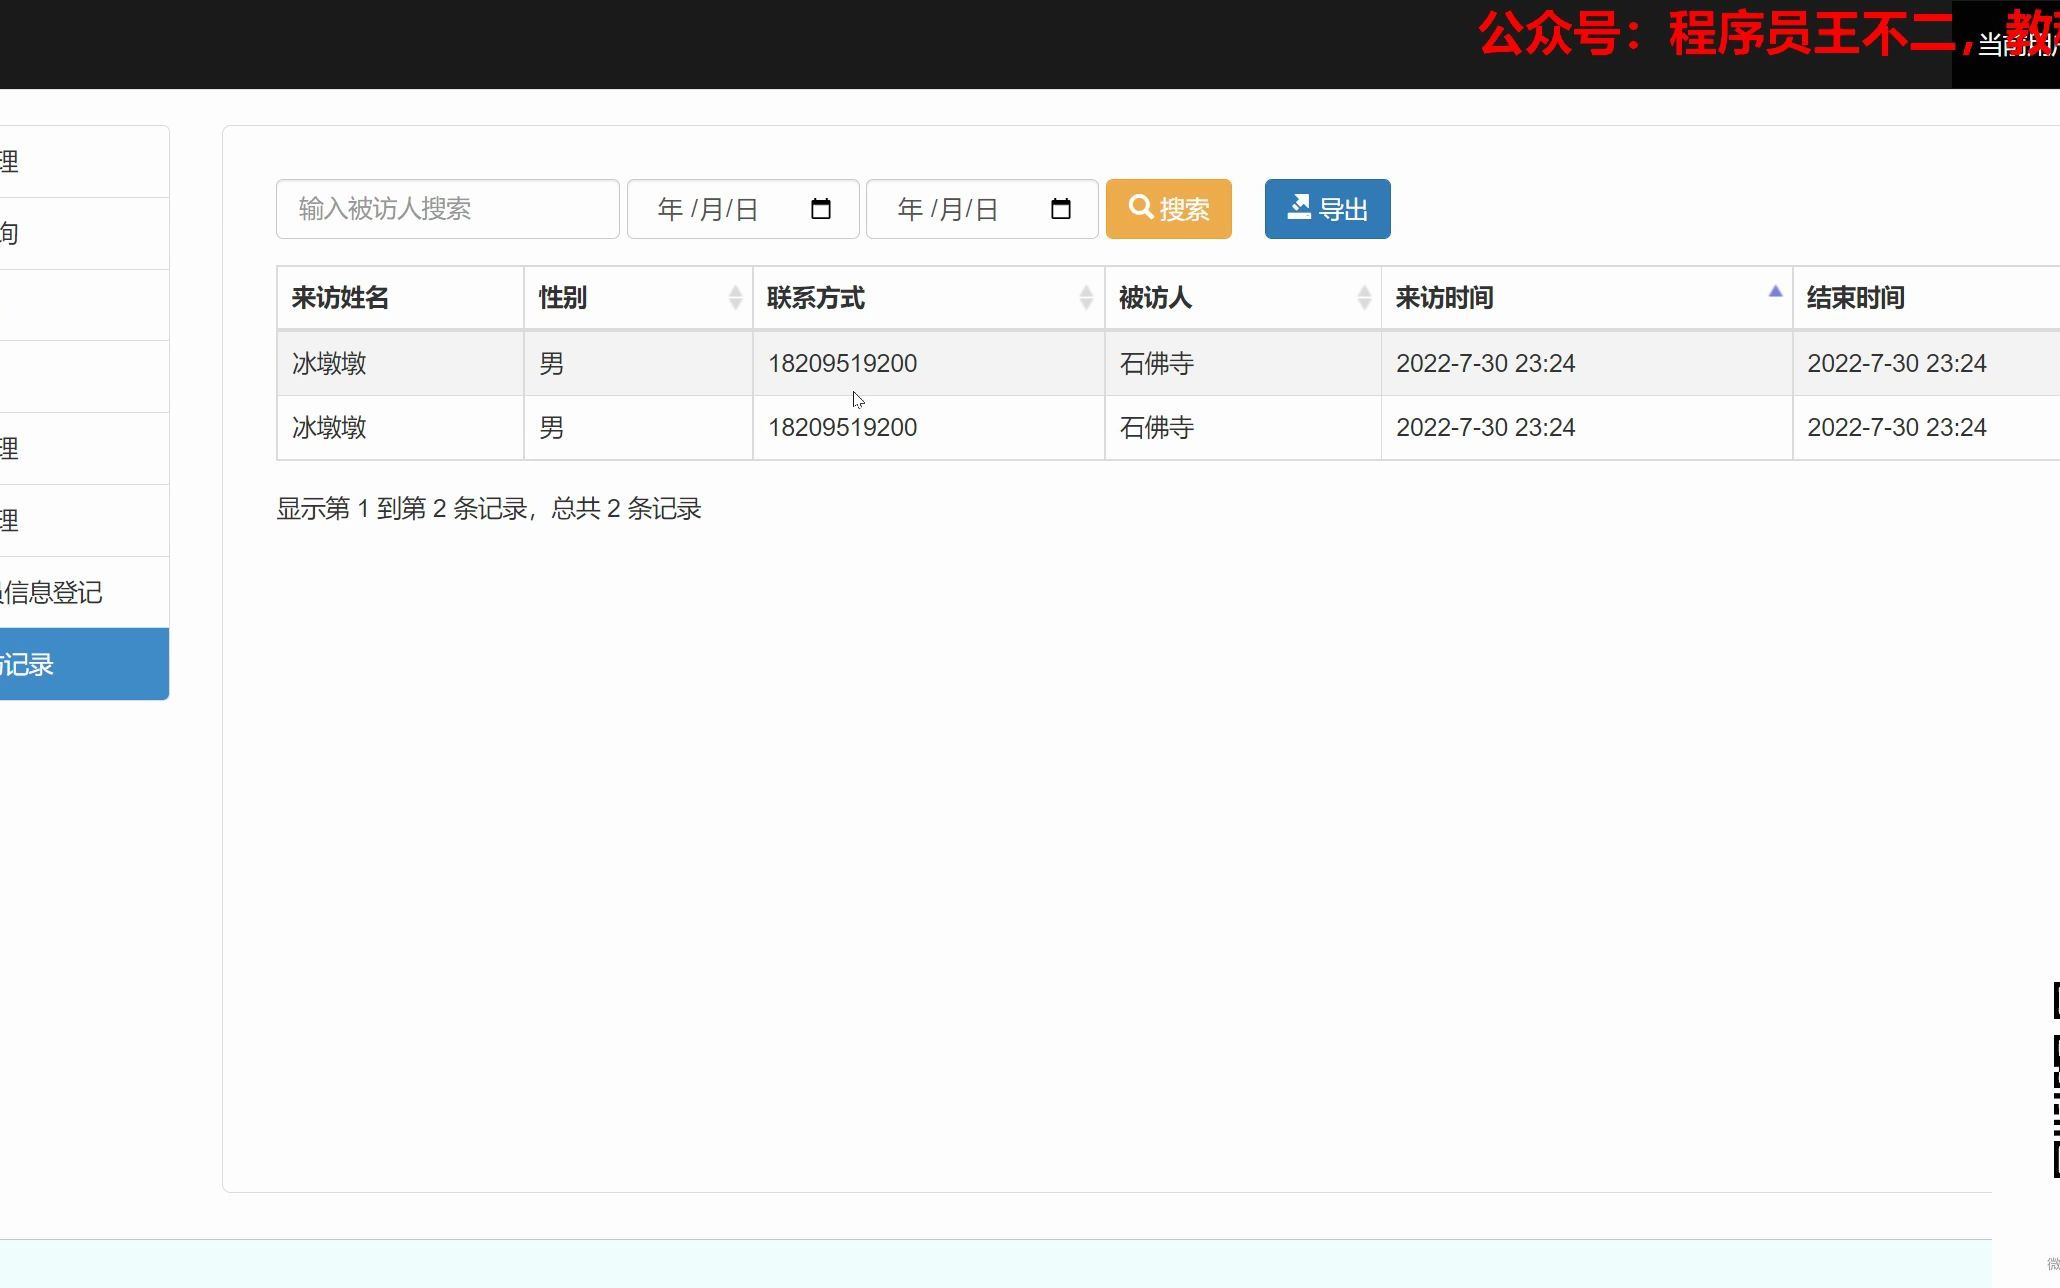The width and height of the screenshot is (2060, 1288).
Task: Select first row name 冰墩墩
Action: coord(329,363)
